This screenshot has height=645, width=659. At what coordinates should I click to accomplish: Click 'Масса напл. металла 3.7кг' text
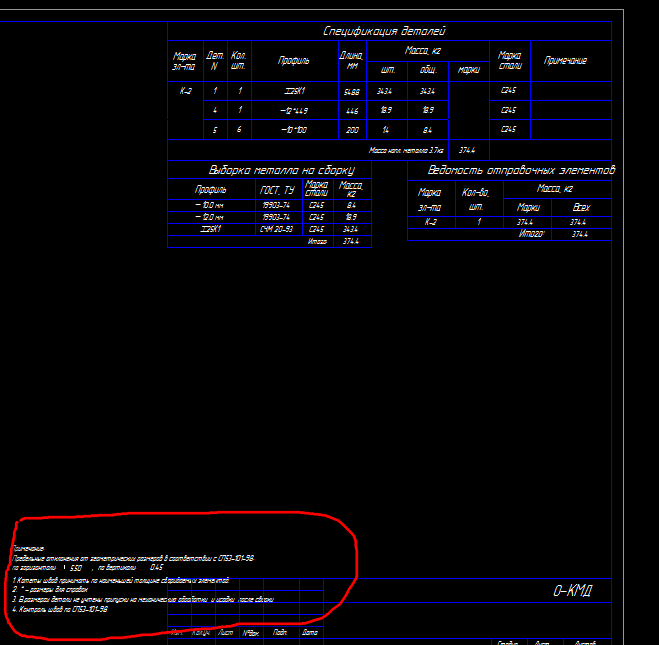coord(406,150)
